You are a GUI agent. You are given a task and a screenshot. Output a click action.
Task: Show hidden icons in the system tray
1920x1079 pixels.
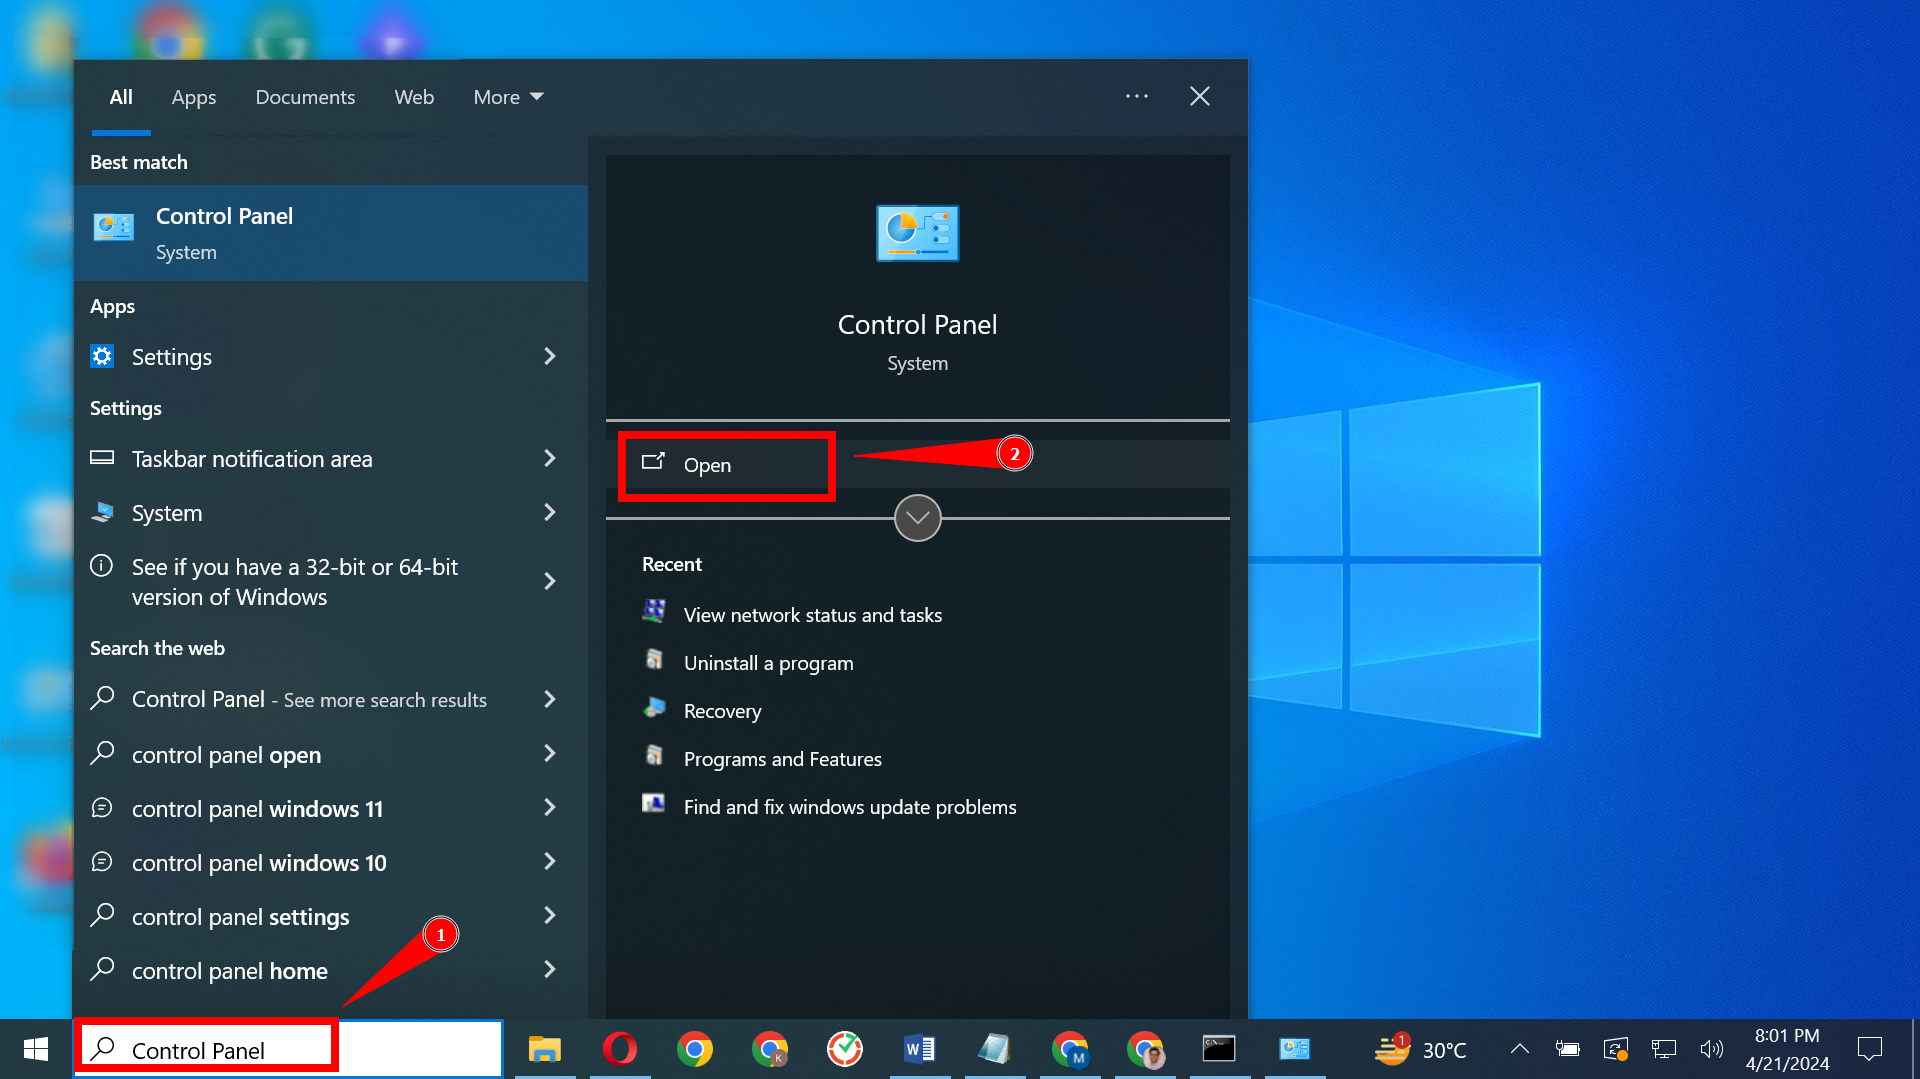tap(1519, 1049)
